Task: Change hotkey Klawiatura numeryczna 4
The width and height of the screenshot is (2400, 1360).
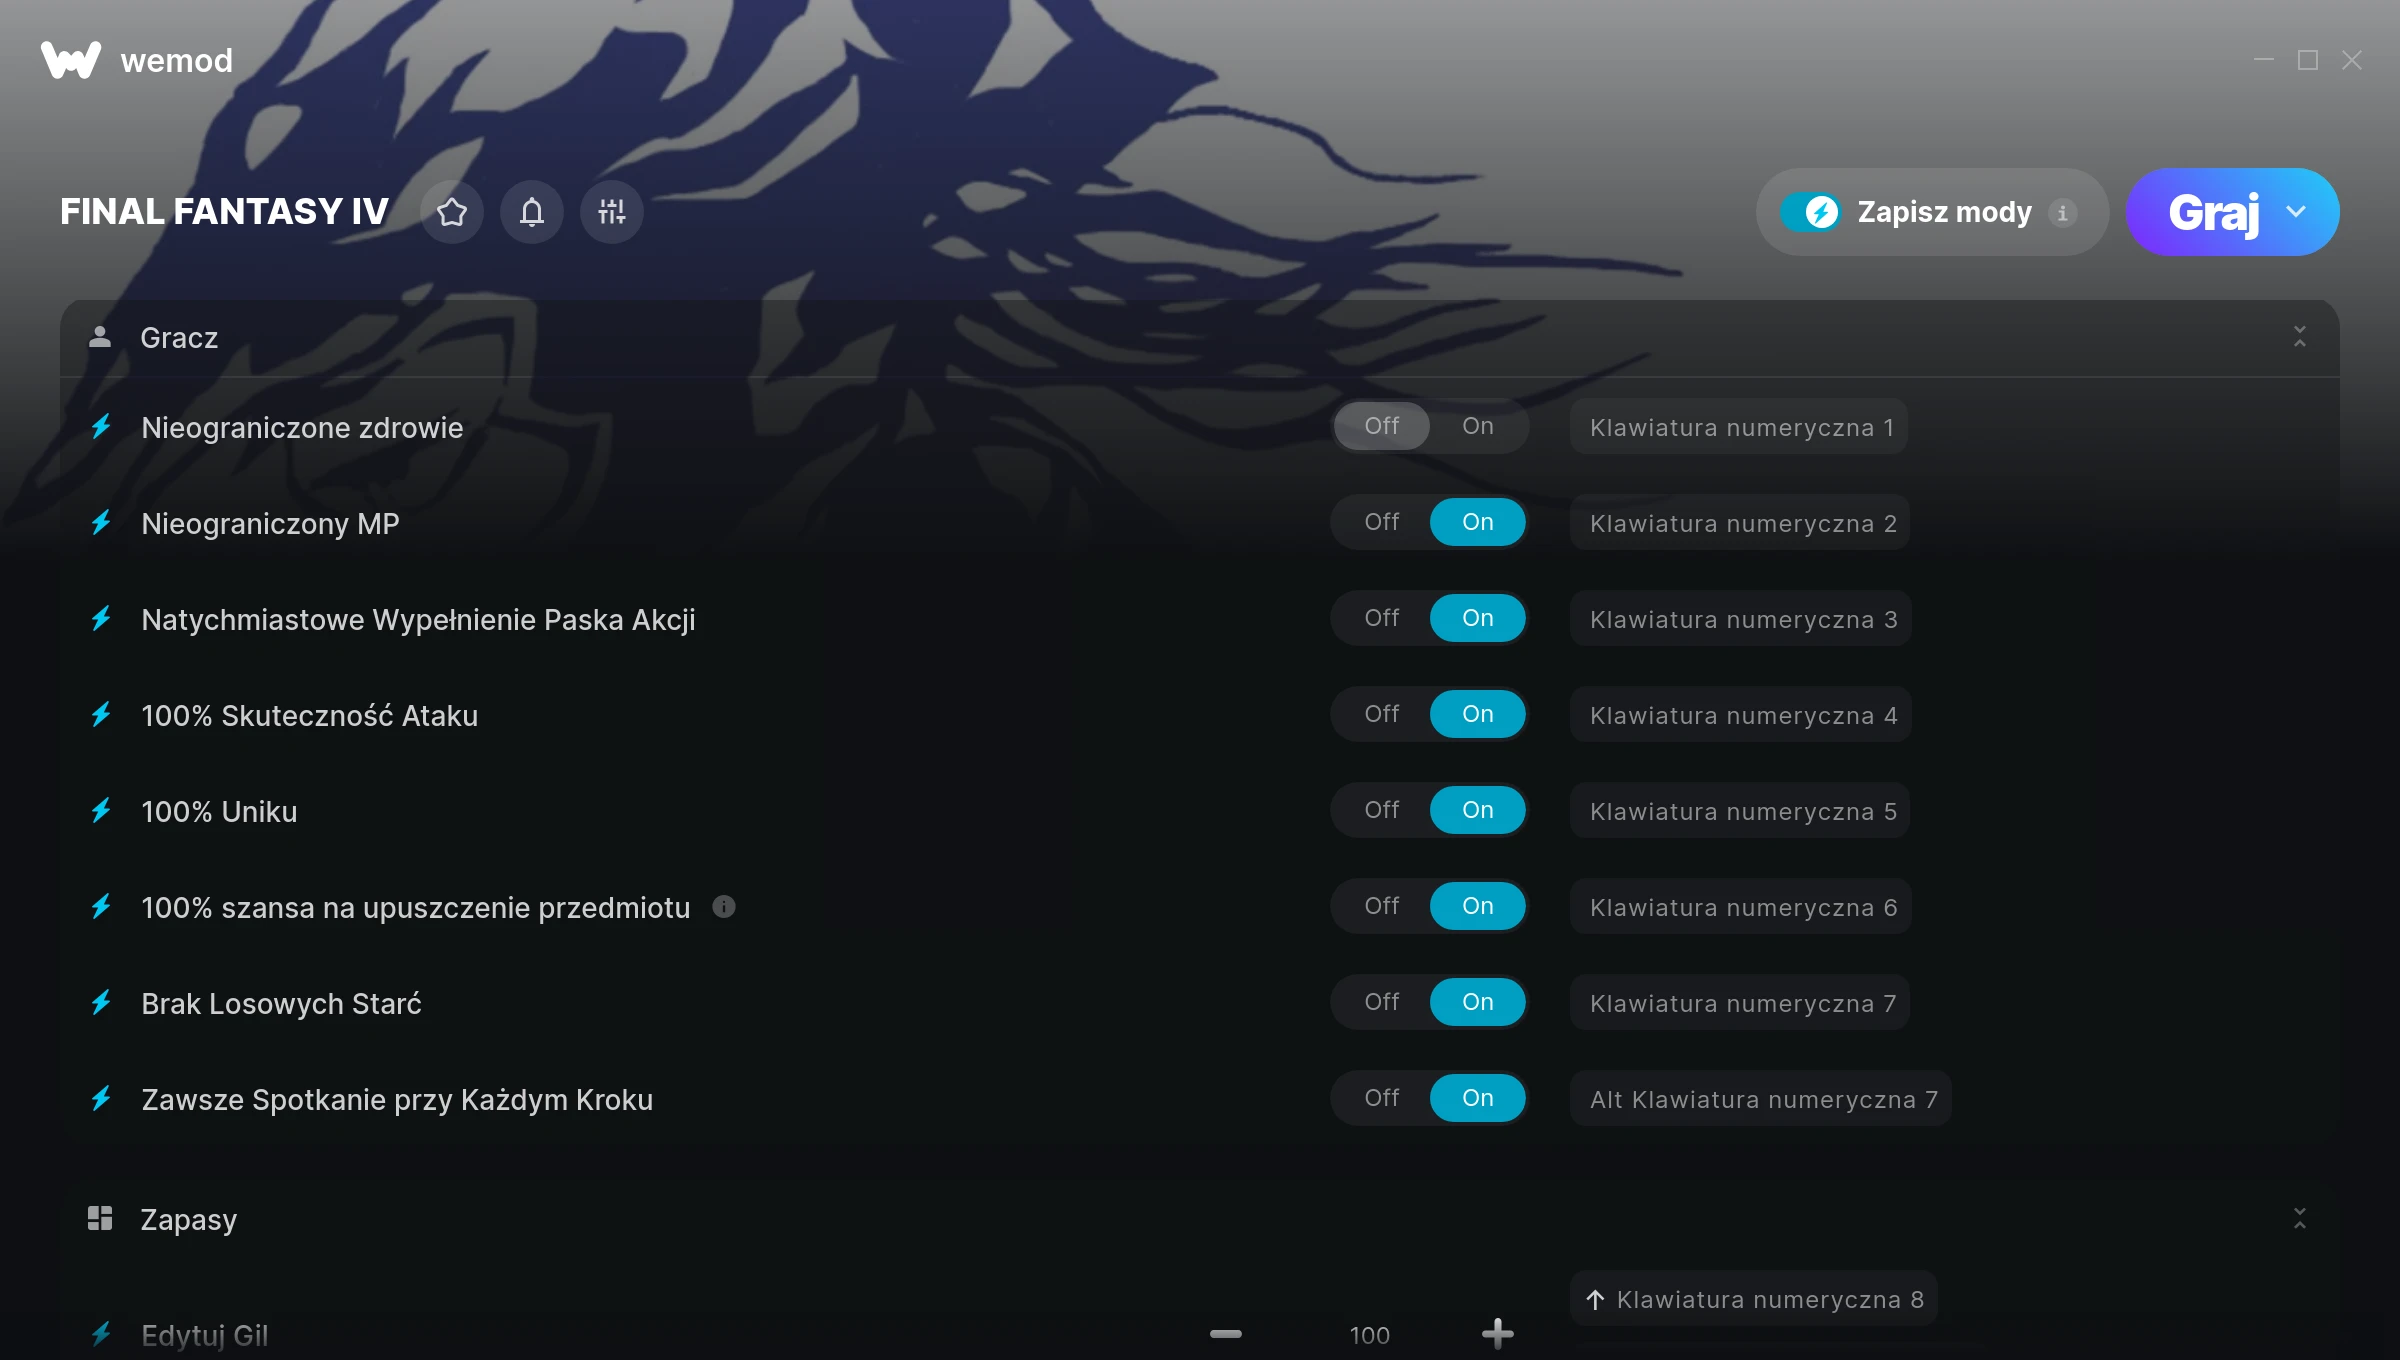Action: [1741, 715]
